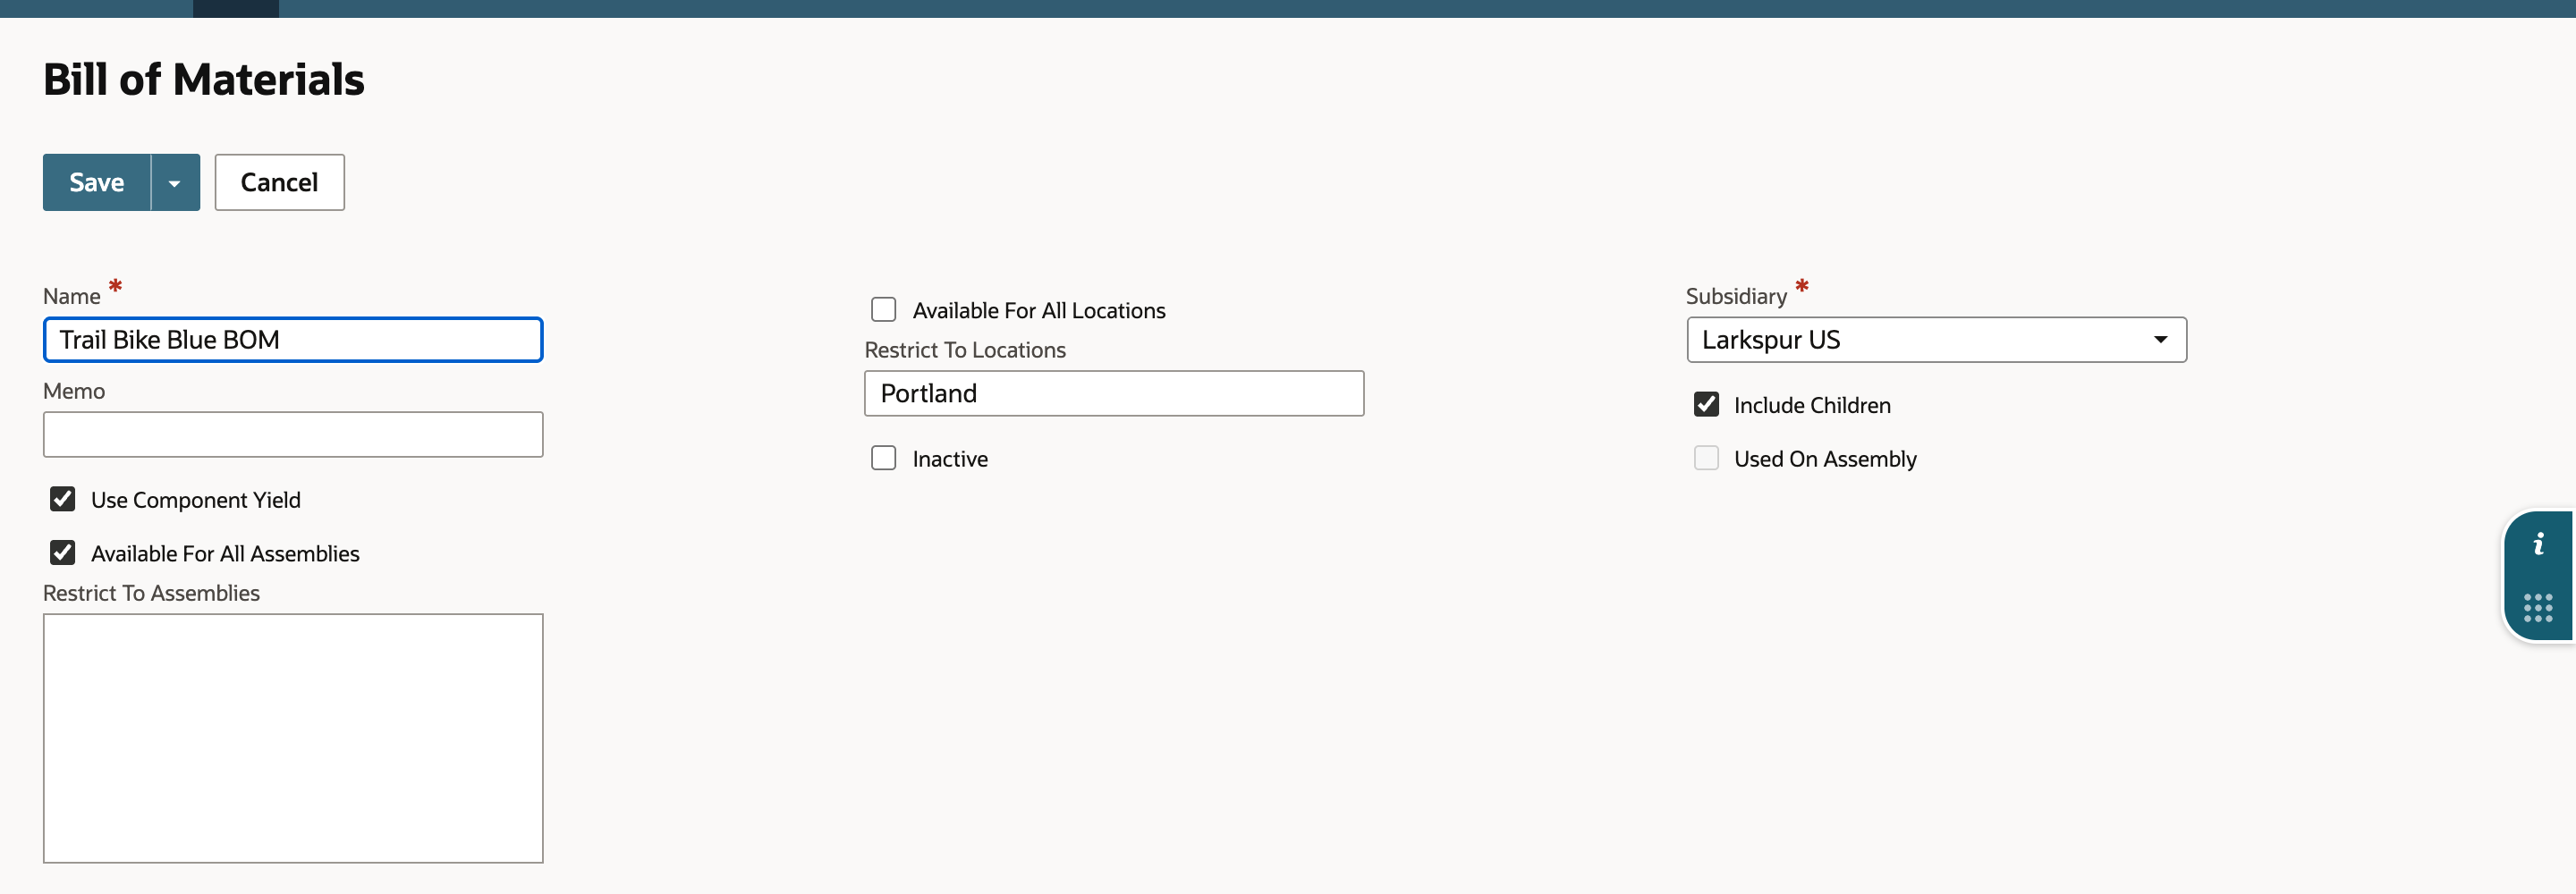This screenshot has width=2576, height=894.
Task: Uncheck Use Component Yield checkbox
Action: point(63,499)
